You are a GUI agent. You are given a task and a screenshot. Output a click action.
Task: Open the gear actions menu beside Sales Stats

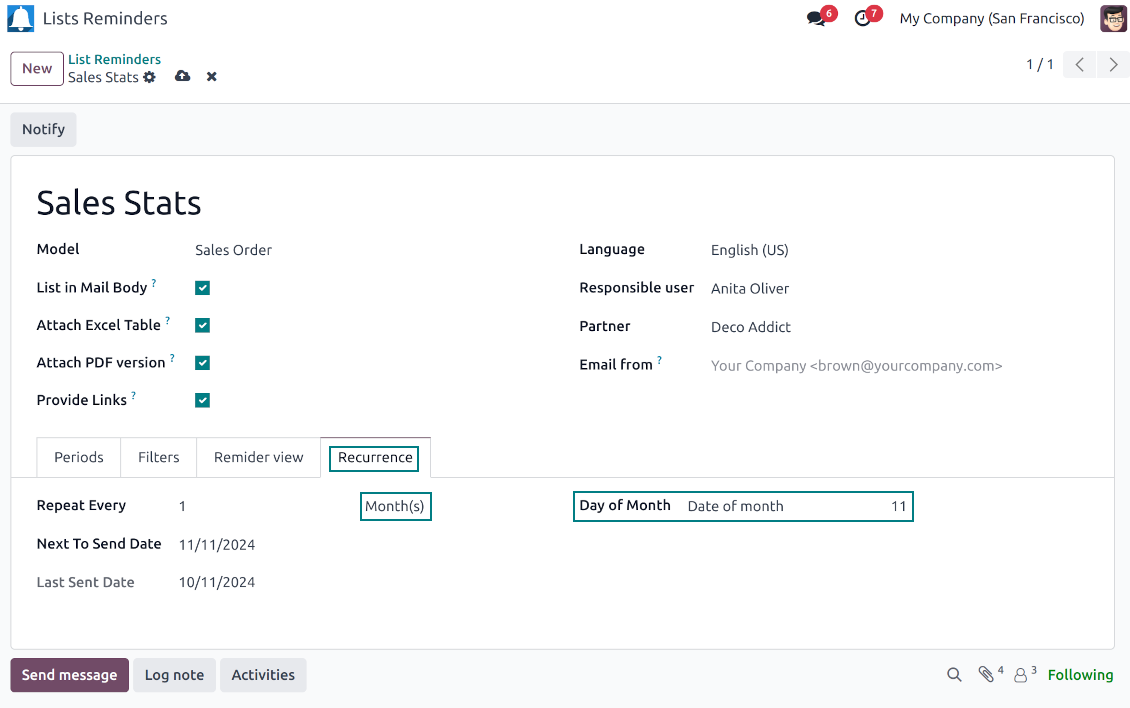150,77
